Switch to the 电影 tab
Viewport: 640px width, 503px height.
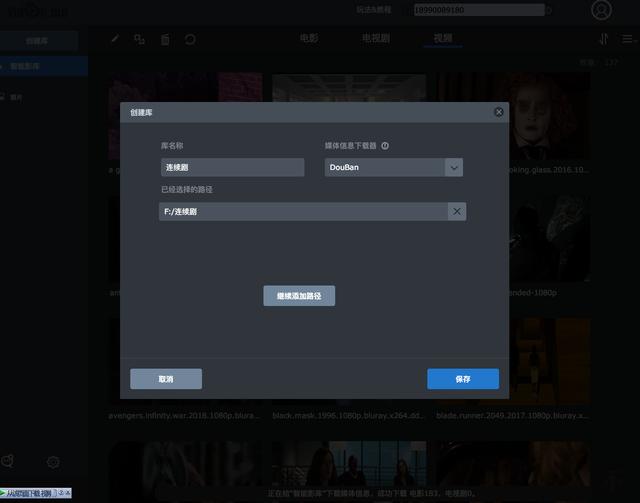click(x=309, y=38)
